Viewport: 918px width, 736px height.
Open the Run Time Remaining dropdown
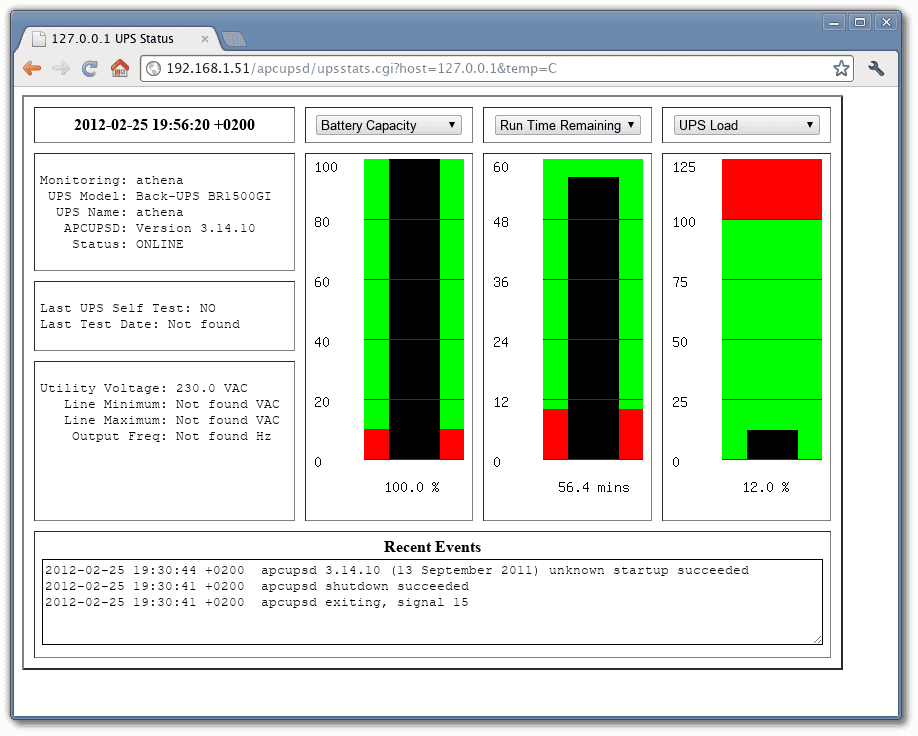(x=567, y=125)
